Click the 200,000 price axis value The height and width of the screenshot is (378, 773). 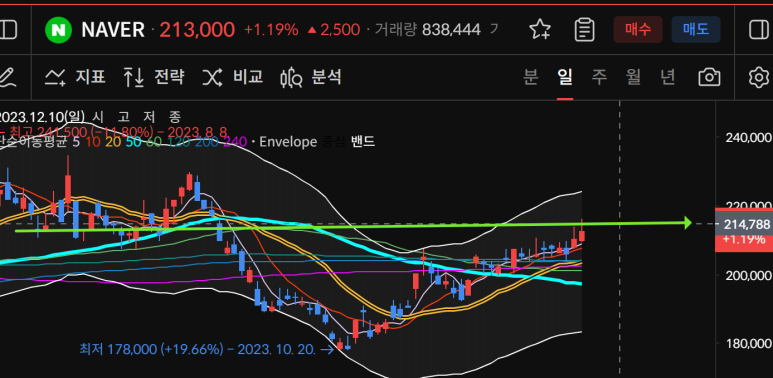[x=749, y=275]
